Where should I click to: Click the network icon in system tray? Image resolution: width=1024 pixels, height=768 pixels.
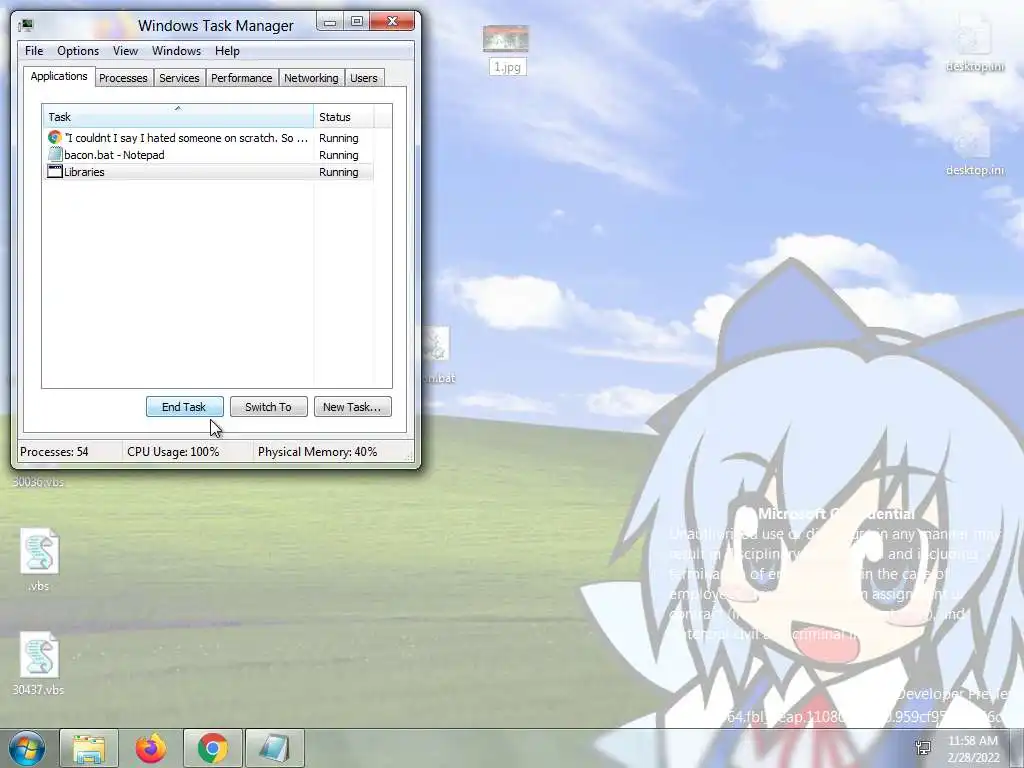click(x=923, y=747)
